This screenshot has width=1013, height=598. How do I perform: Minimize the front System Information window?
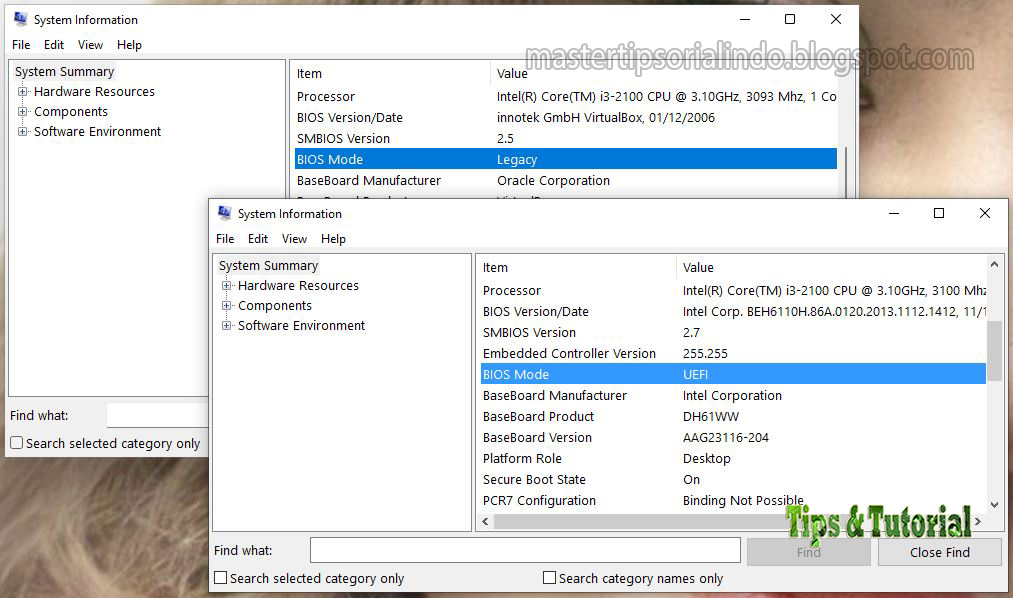click(x=894, y=213)
